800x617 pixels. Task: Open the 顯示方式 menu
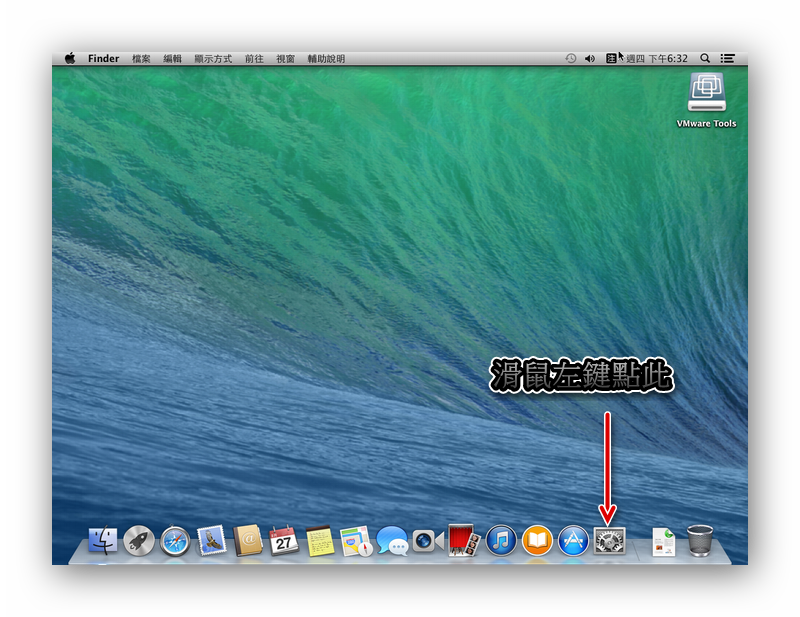point(213,59)
